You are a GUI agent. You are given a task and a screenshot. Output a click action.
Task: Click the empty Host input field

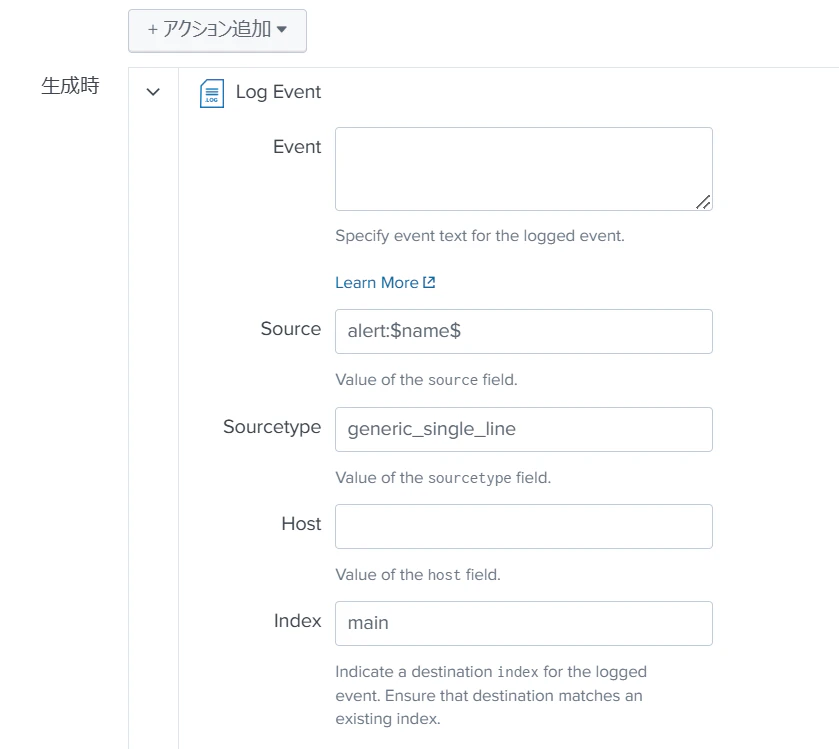coord(523,526)
